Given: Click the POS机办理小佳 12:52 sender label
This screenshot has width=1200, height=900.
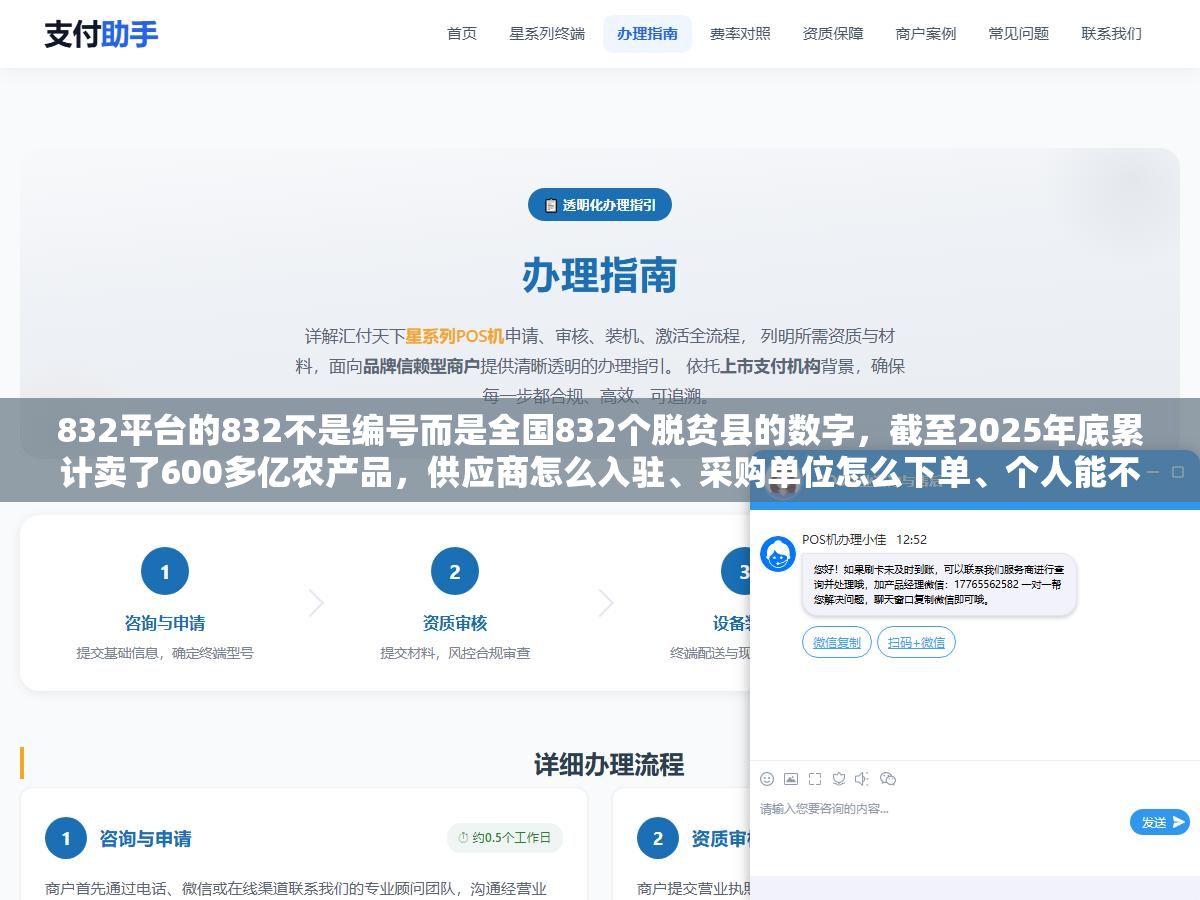Looking at the screenshot, I should tap(864, 539).
